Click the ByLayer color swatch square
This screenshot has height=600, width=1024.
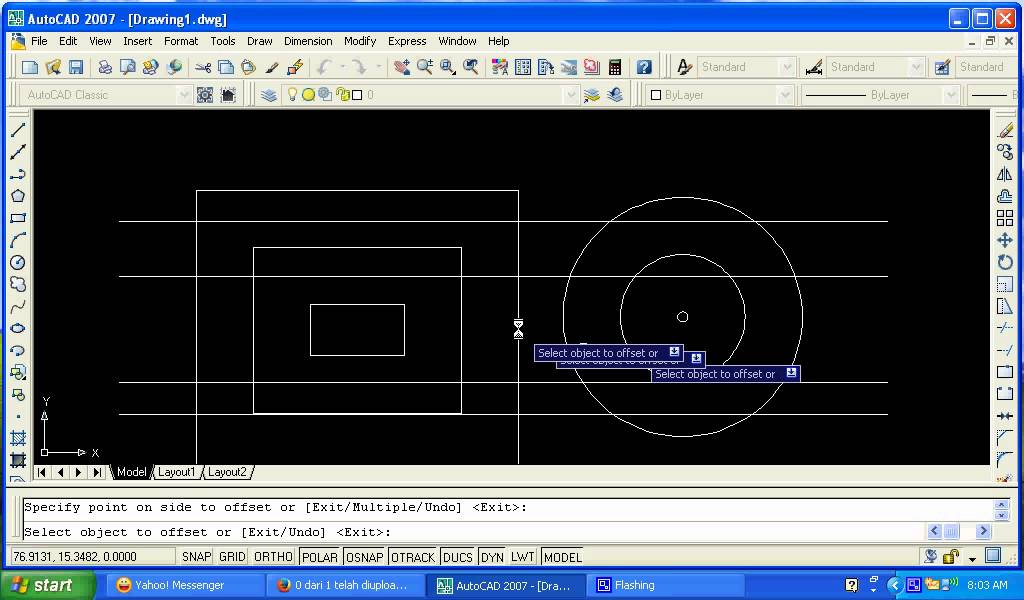coord(656,95)
